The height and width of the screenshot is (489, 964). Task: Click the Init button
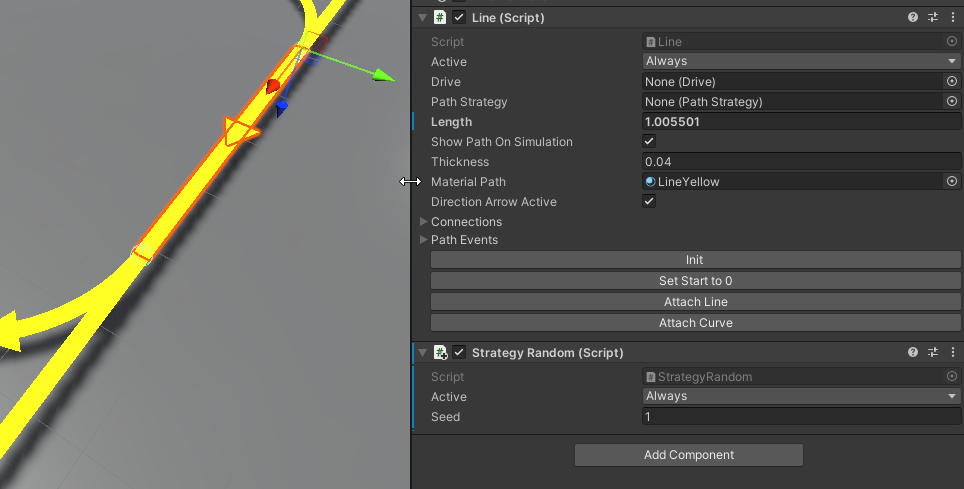point(695,260)
